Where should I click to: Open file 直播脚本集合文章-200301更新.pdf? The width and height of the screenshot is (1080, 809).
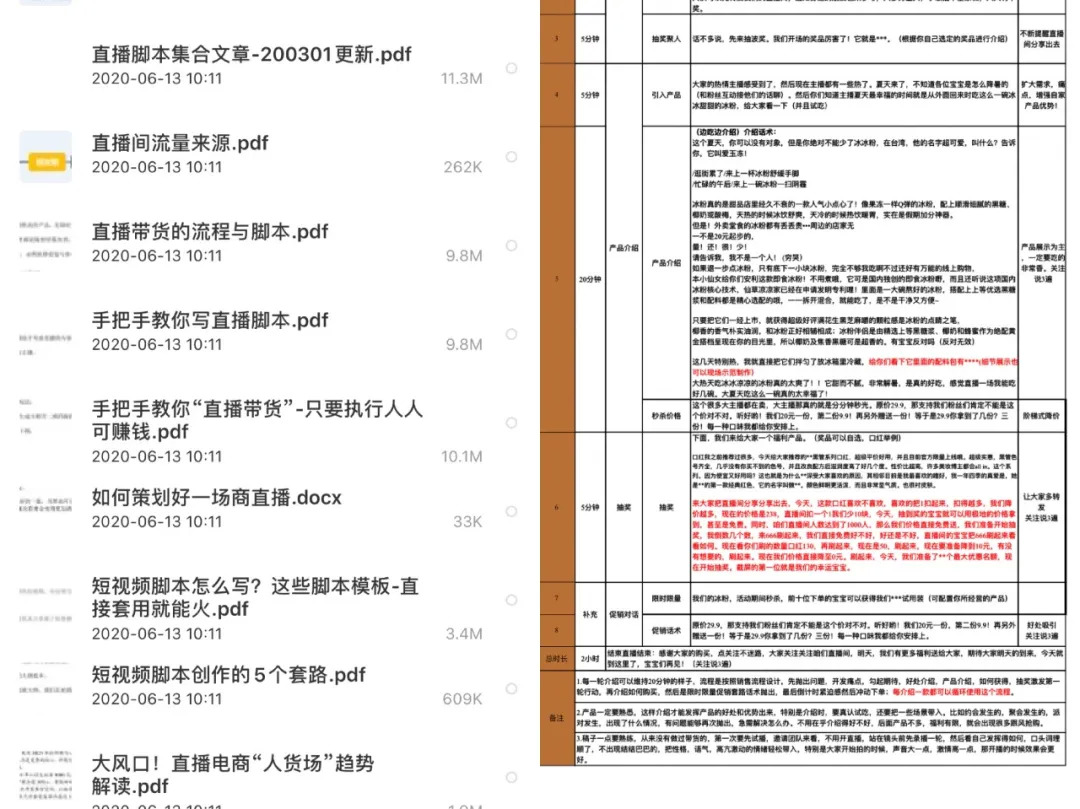[x=251, y=54]
